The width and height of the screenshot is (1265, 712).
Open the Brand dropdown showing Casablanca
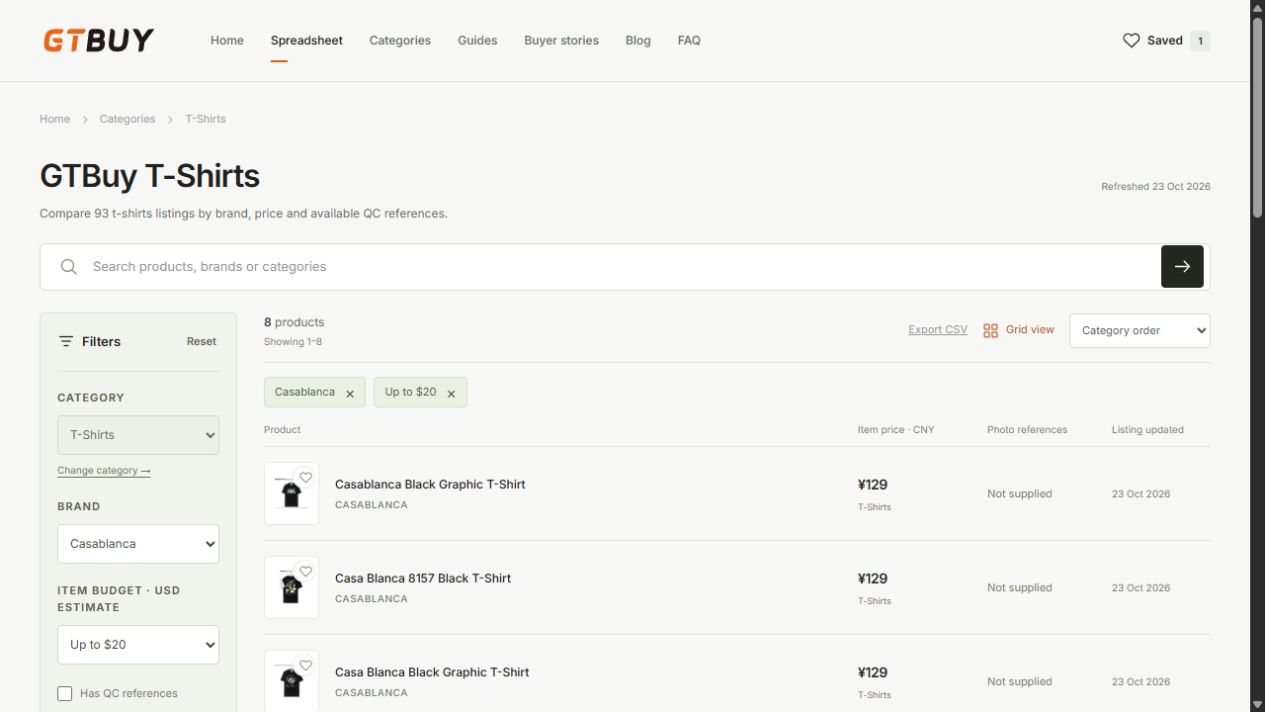click(138, 544)
